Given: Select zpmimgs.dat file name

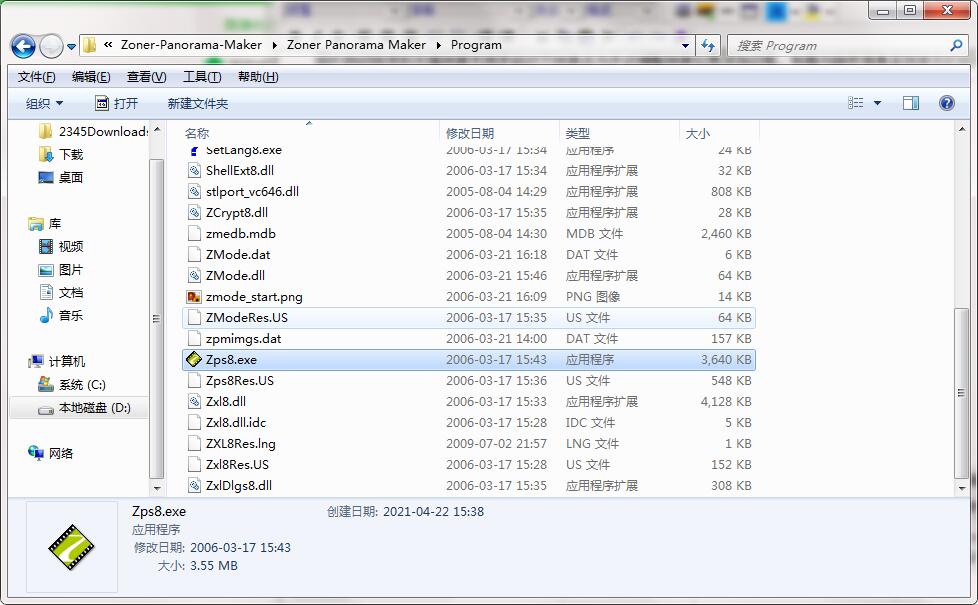Looking at the screenshot, I should pos(243,339).
